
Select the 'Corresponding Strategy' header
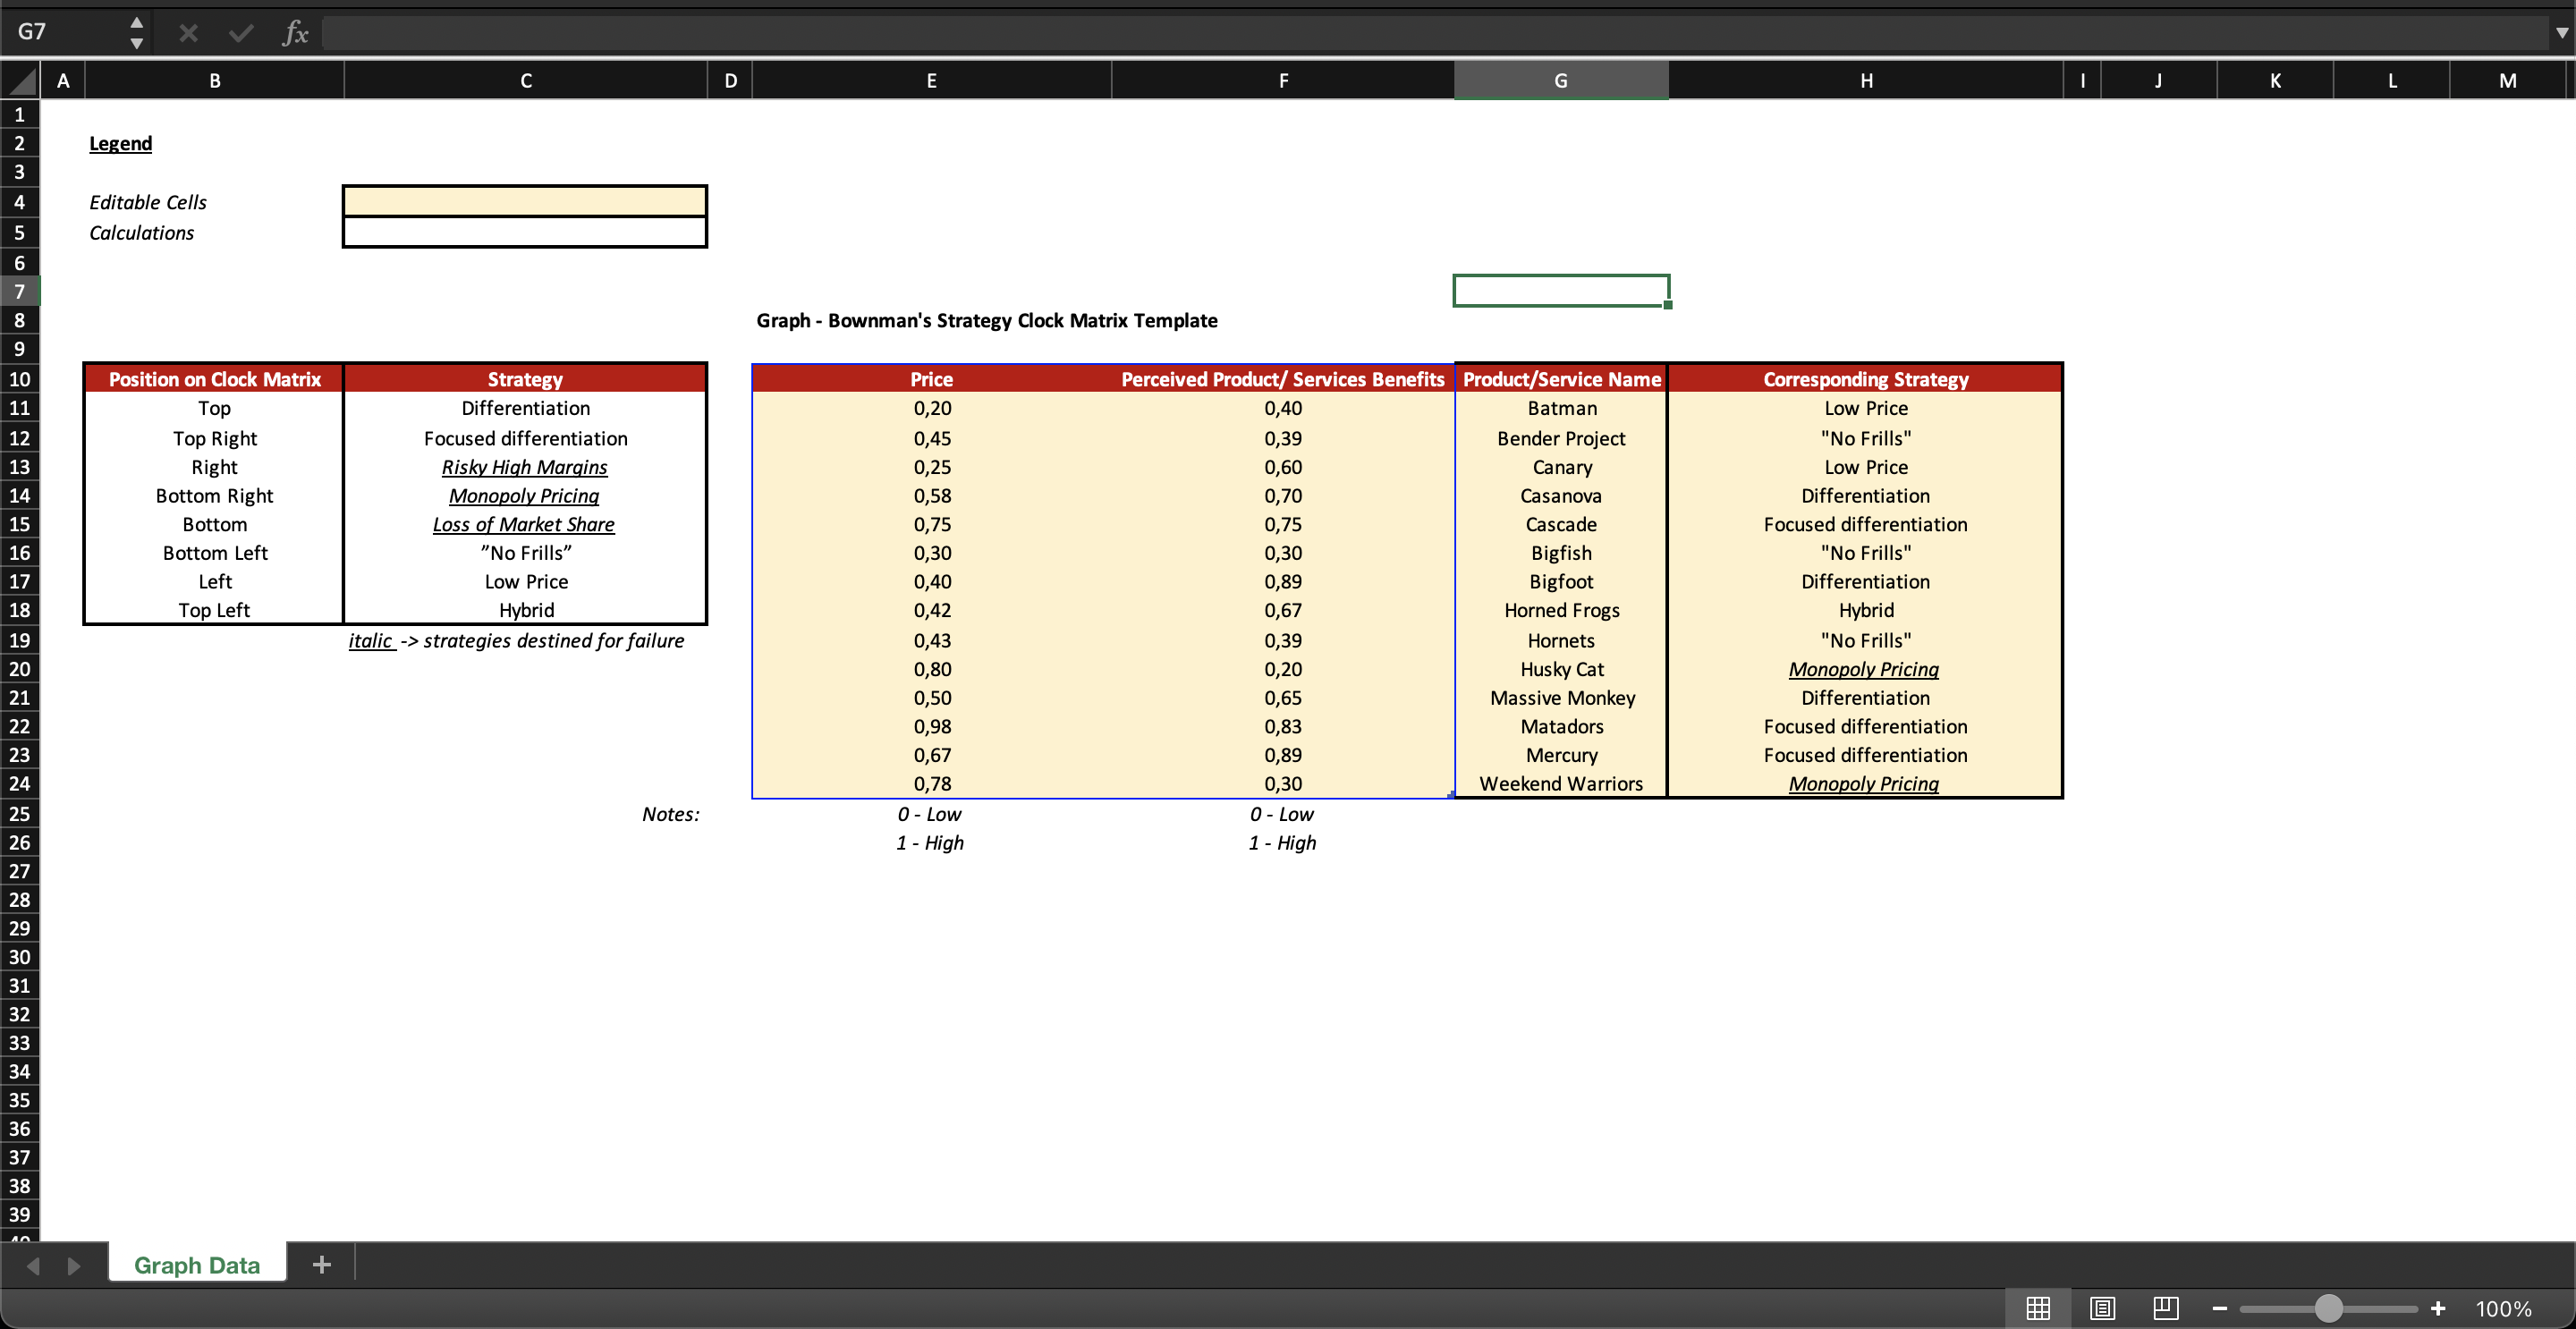click(1866, 379)
